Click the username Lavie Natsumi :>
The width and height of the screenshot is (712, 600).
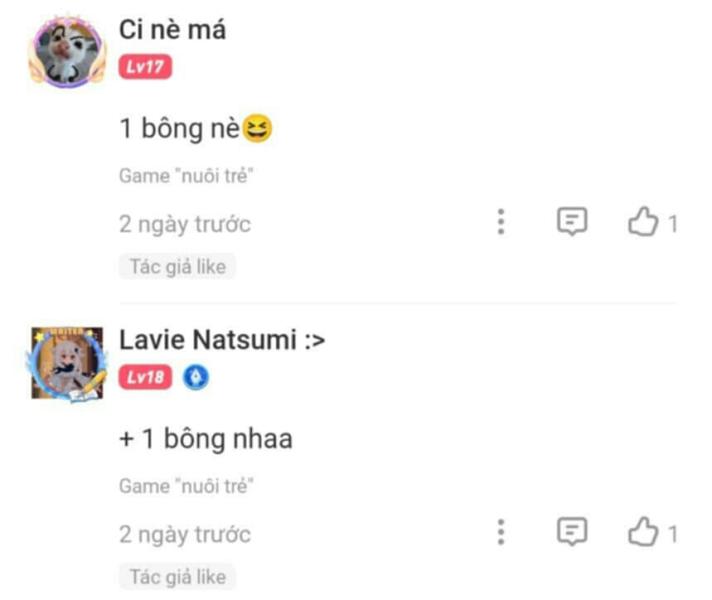(x=222, y=340)
